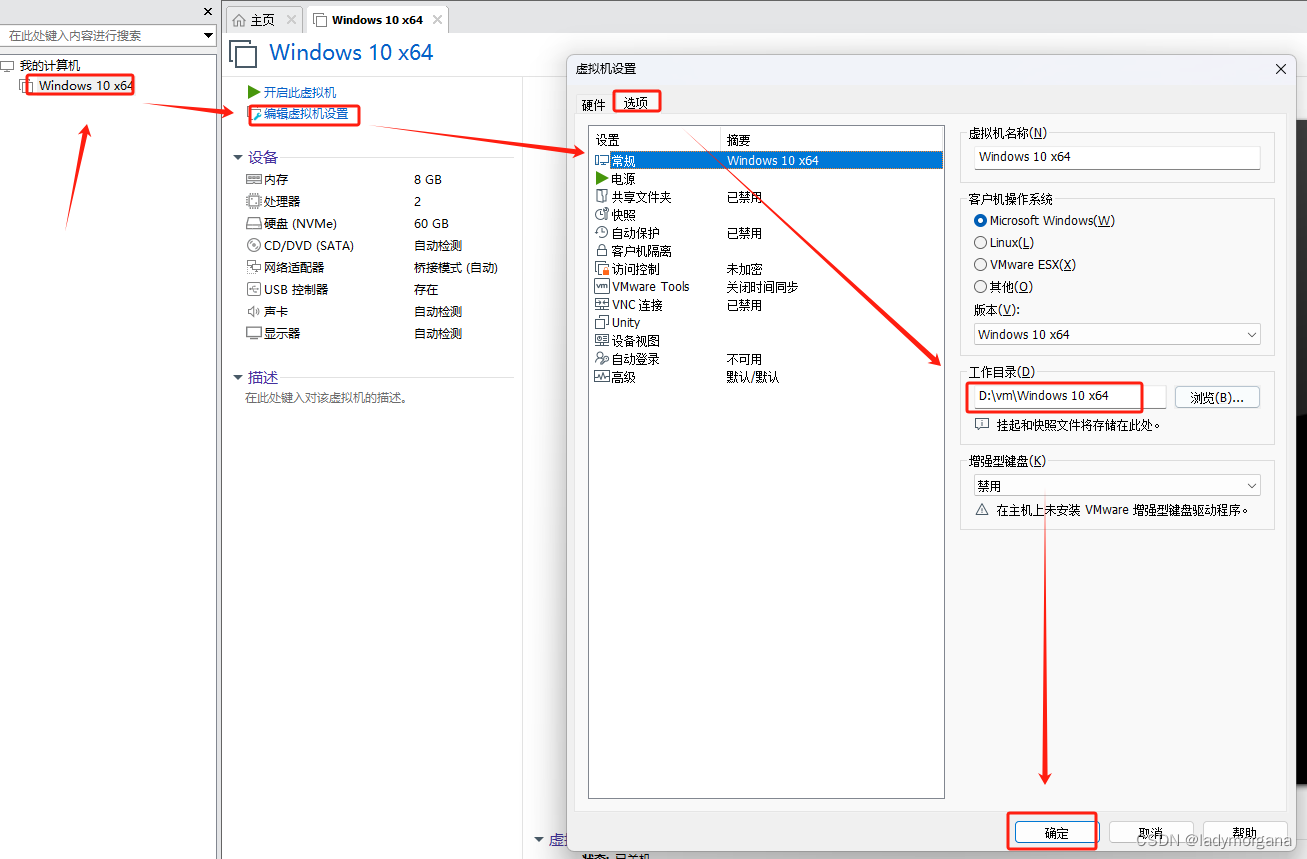Click the CD/DVD (SATA) disc icon

(253, 245)
